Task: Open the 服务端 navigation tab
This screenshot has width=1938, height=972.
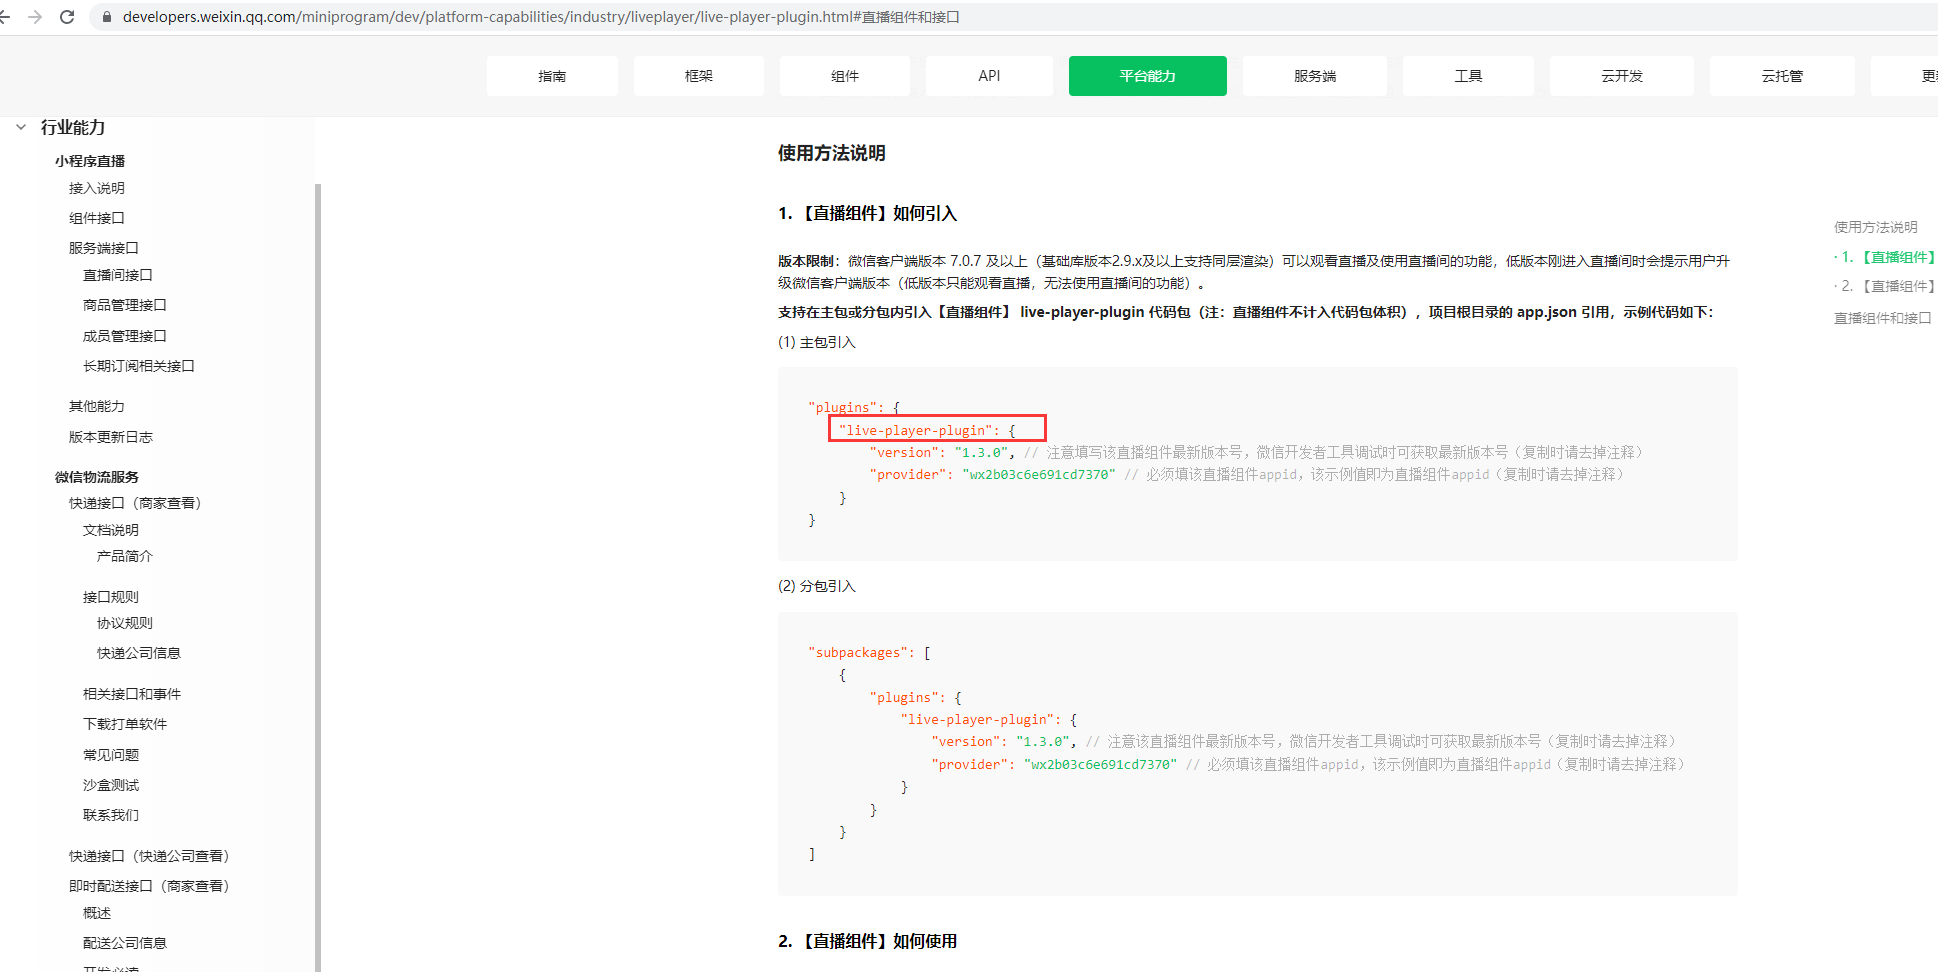Action: 1315,76
